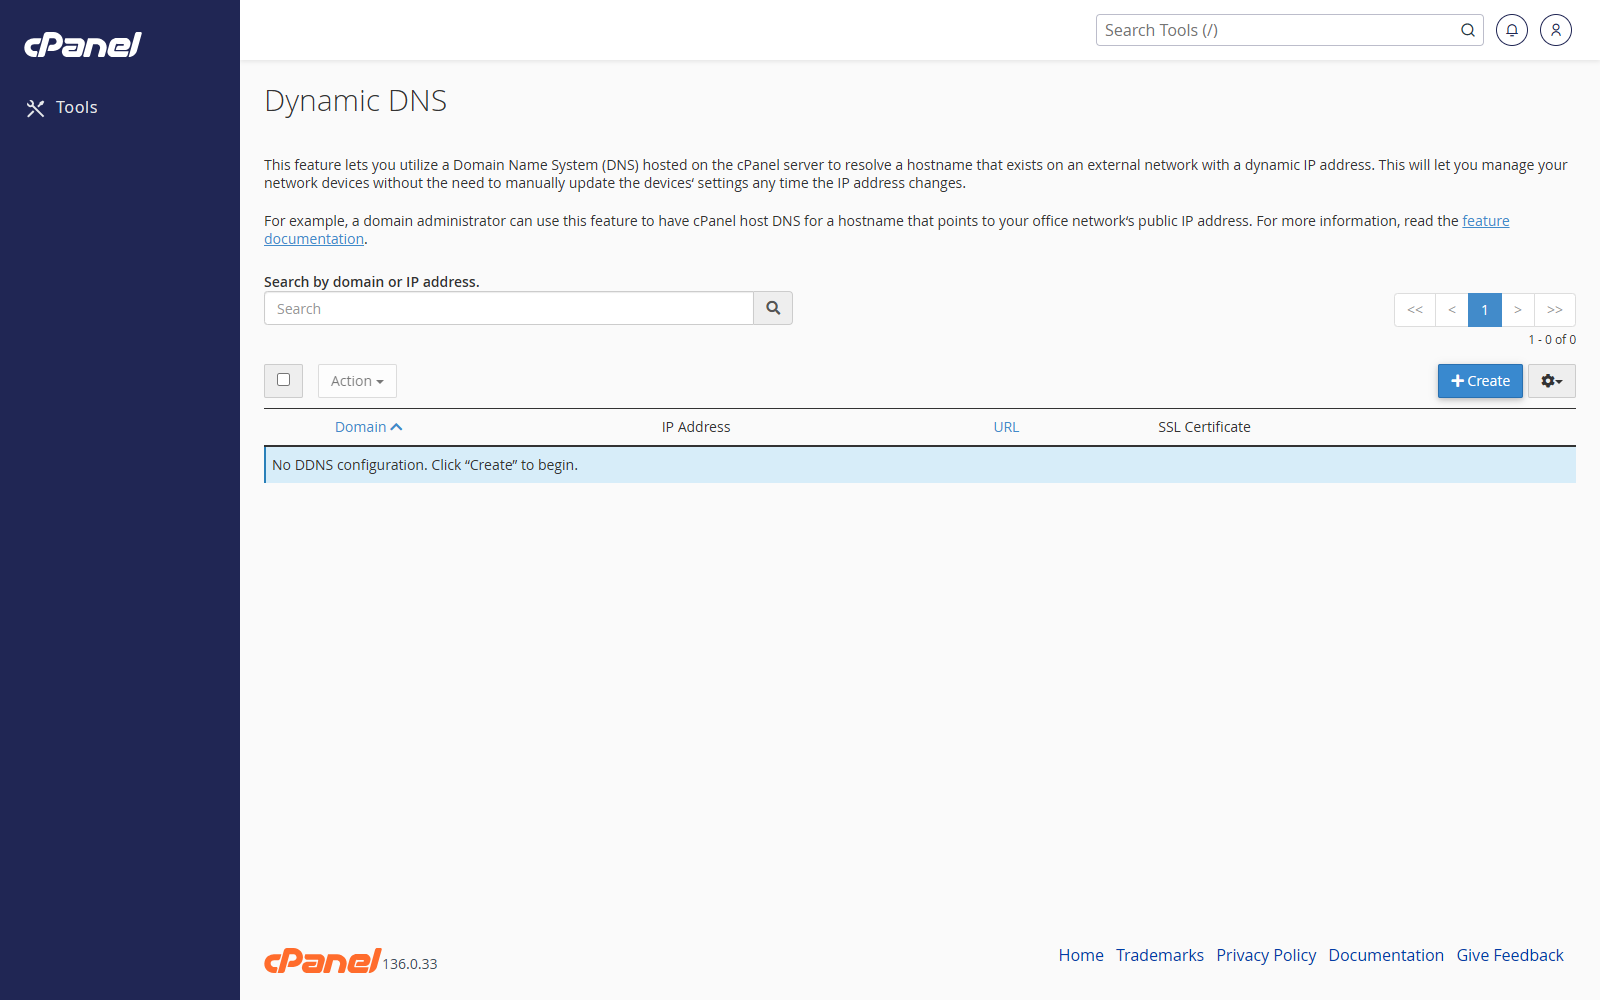Select page 1 in pagination
The width and height of the screenshot is (1600, 1000).
pyautogui.click(x=1485, y=310)
